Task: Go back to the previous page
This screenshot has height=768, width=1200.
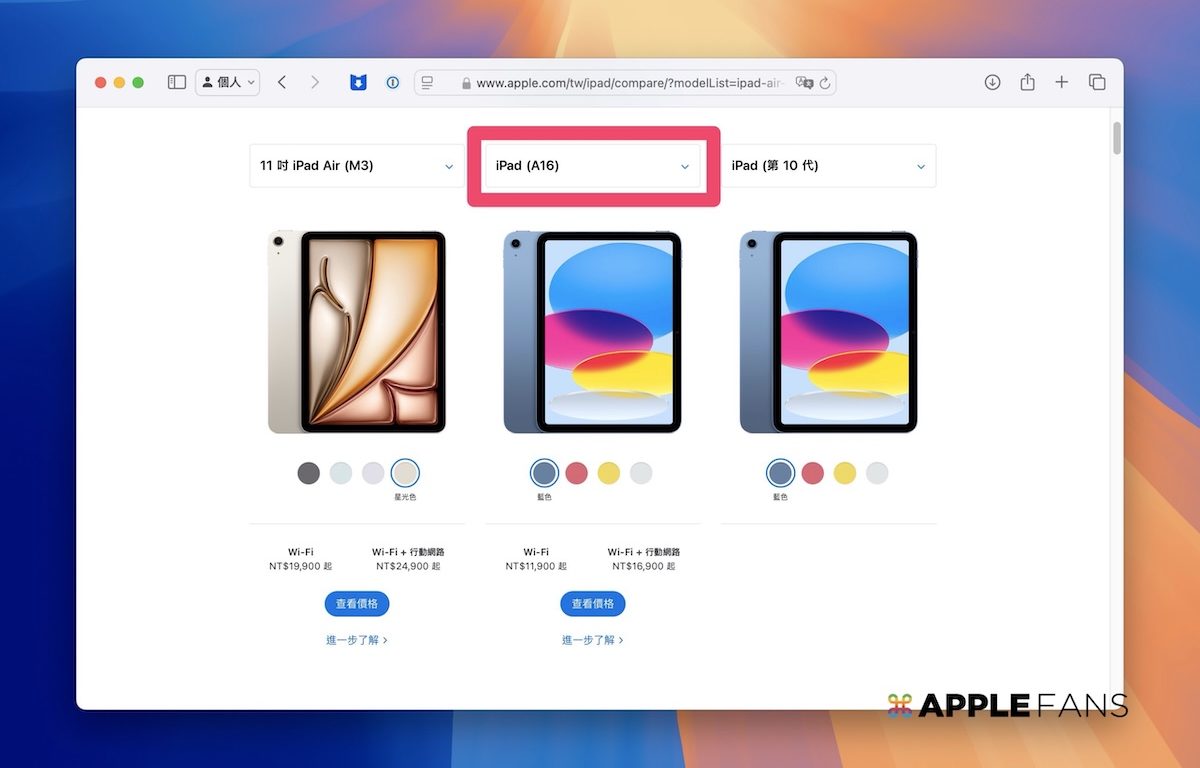Action: click(282, 83)
